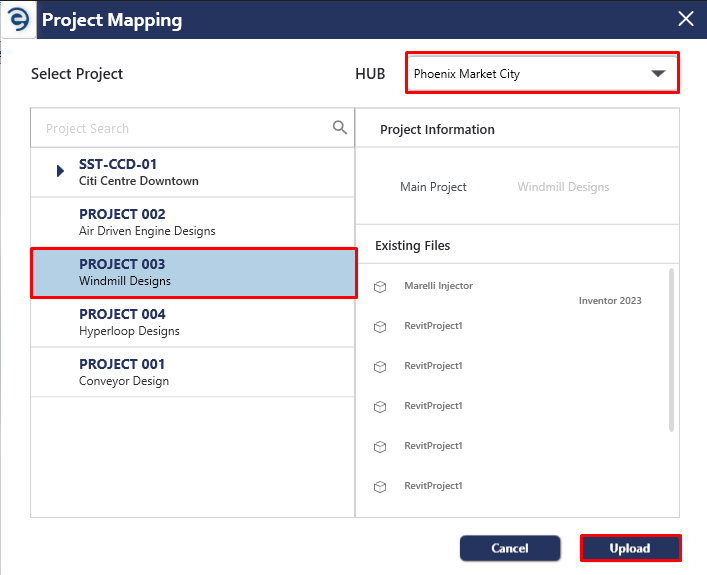This screenshot has width=707, height=575.
Task: Select PROJECT 001 Conveyor Design
Action: pos(193,372)
